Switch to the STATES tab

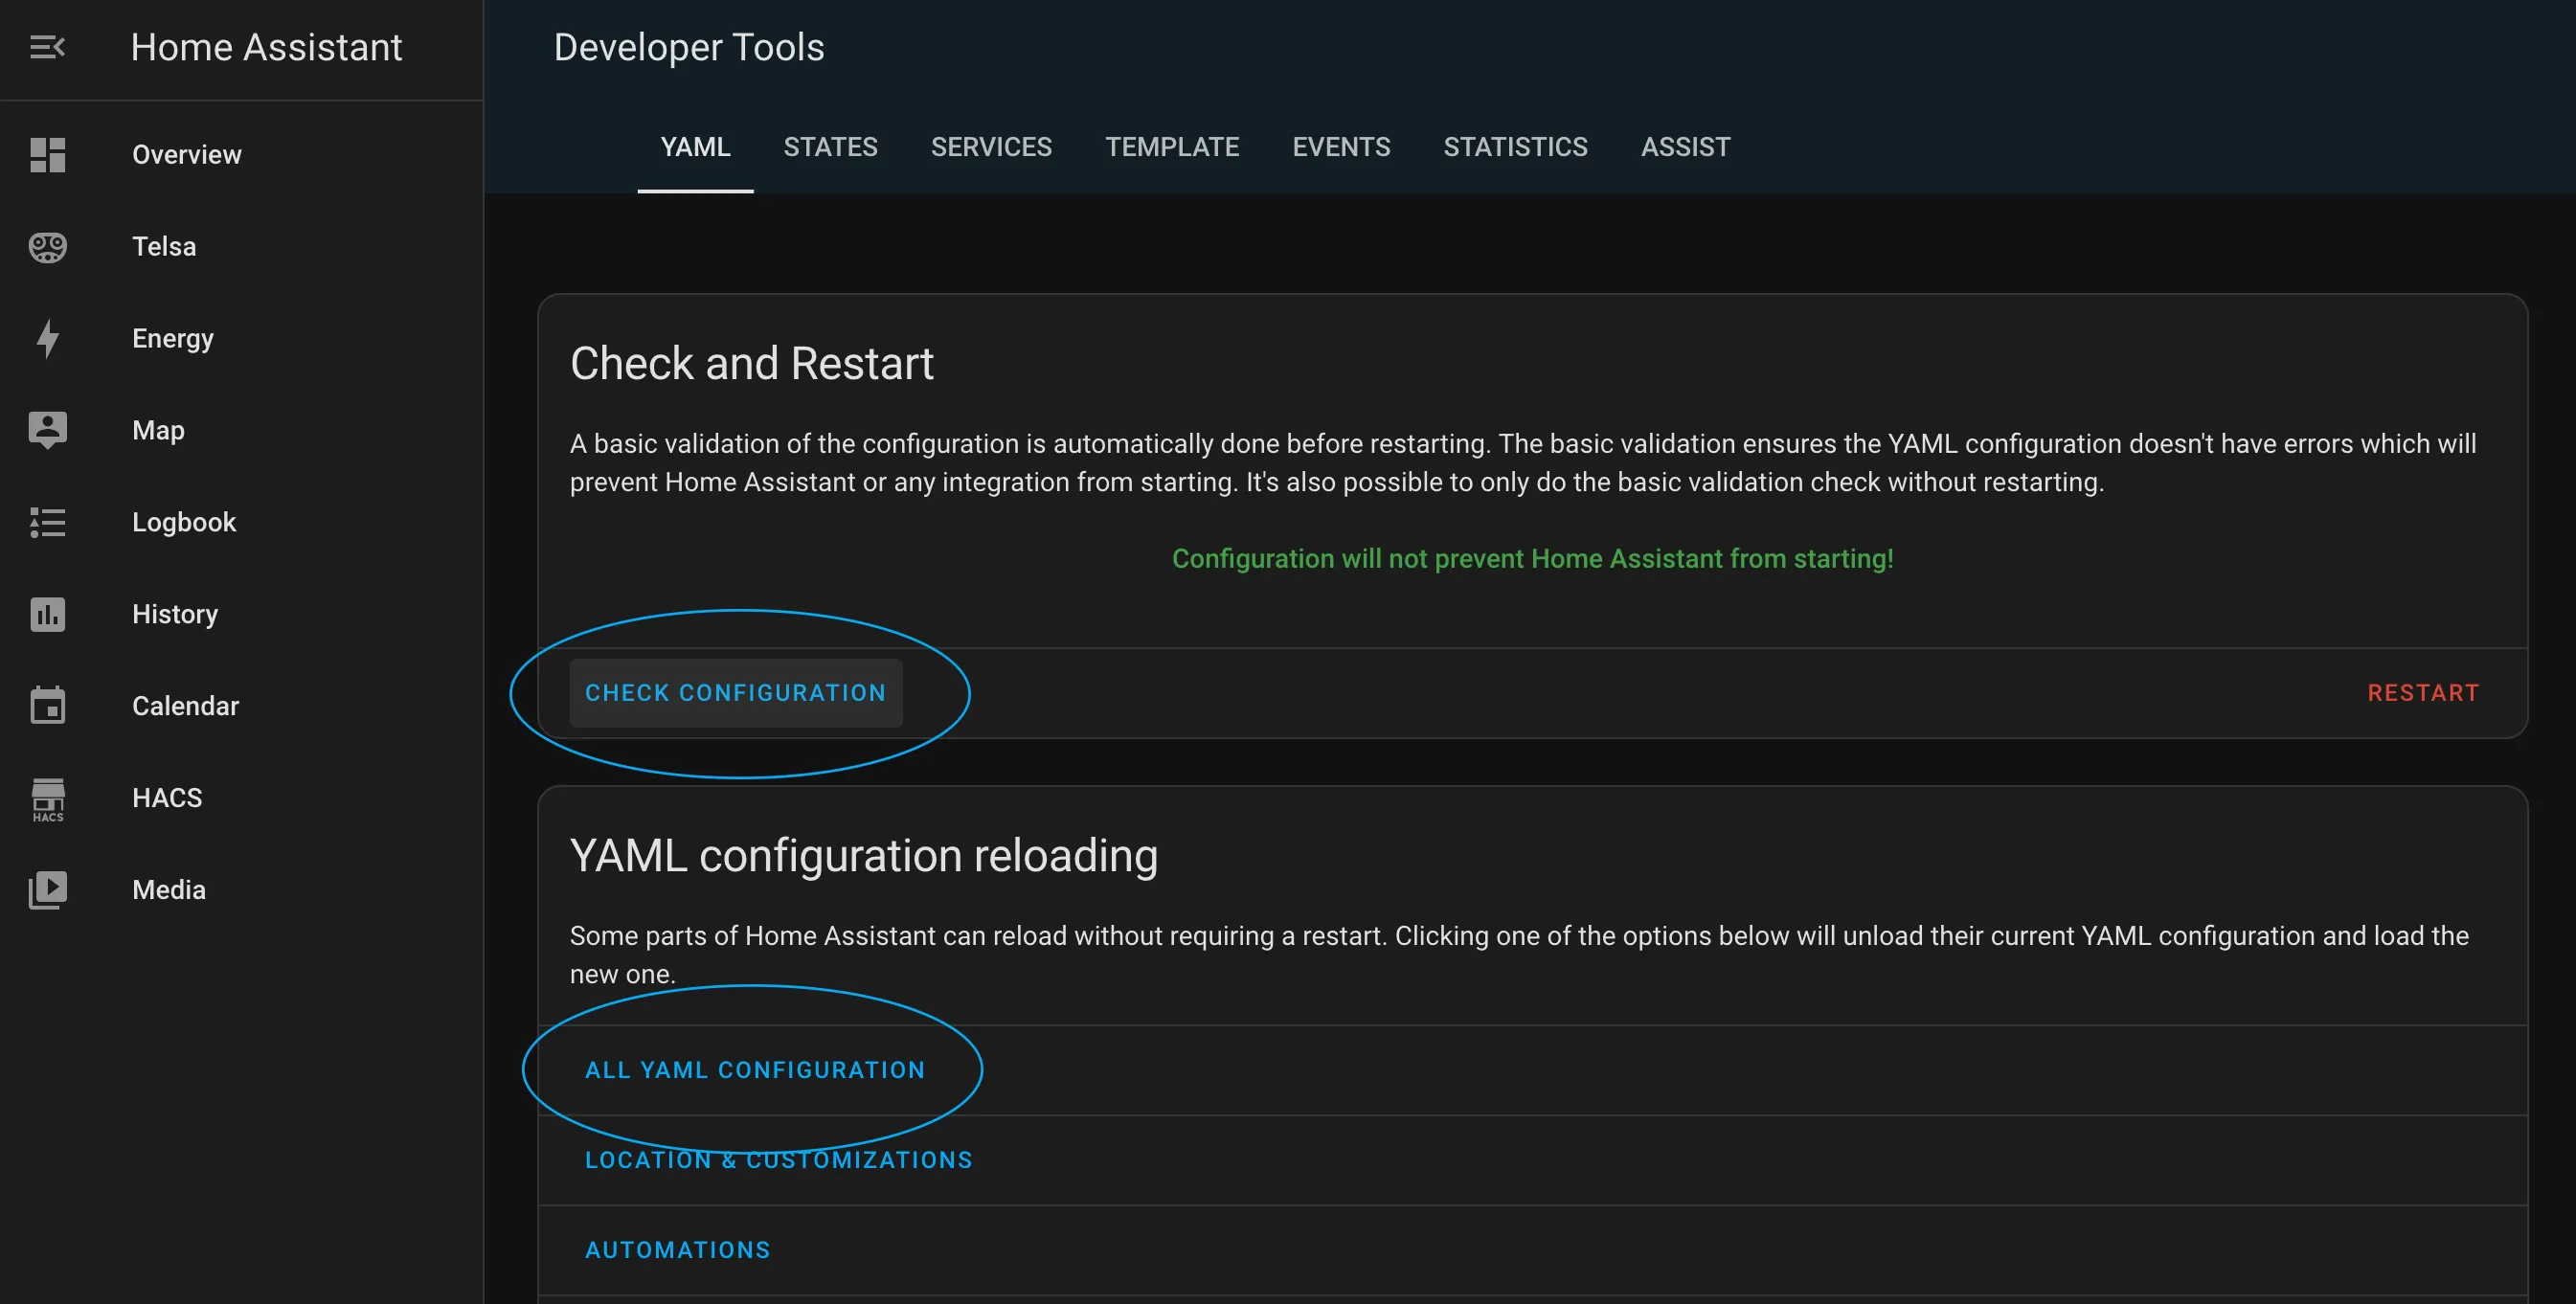(830, 147)
